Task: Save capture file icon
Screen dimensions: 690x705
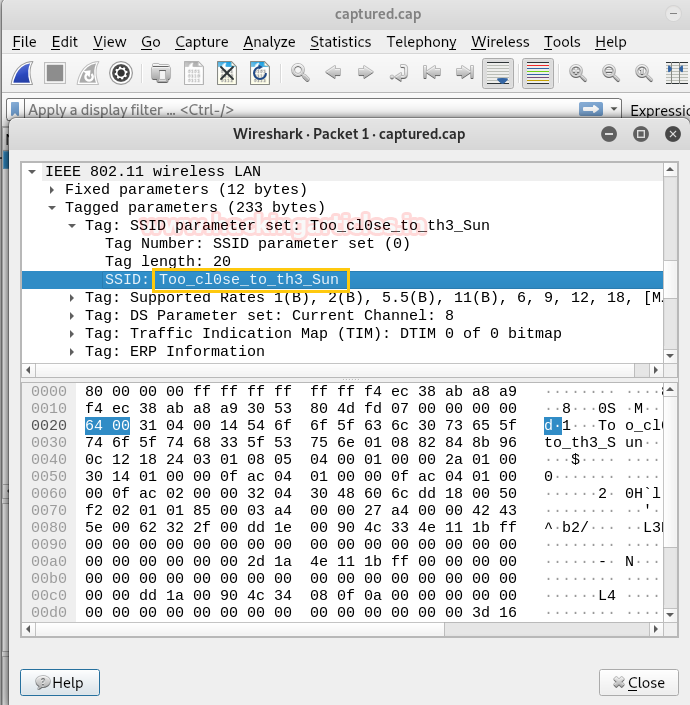Action: [x=194, y=73]
